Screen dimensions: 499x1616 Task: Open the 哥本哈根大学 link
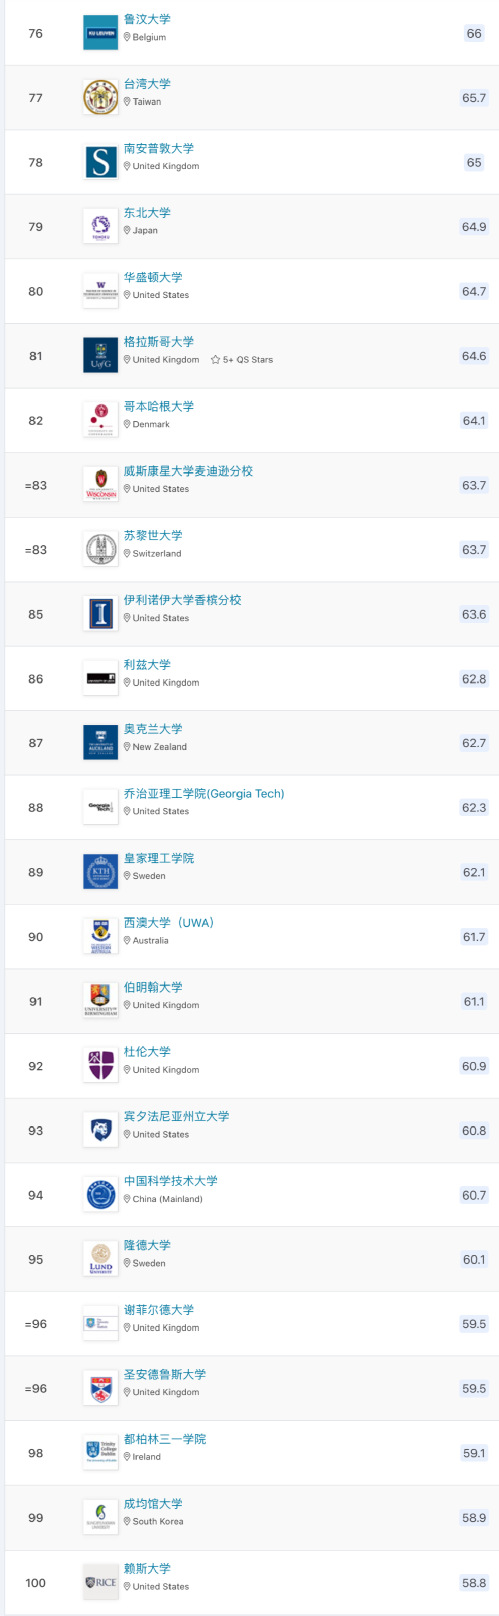click(159, 406)
